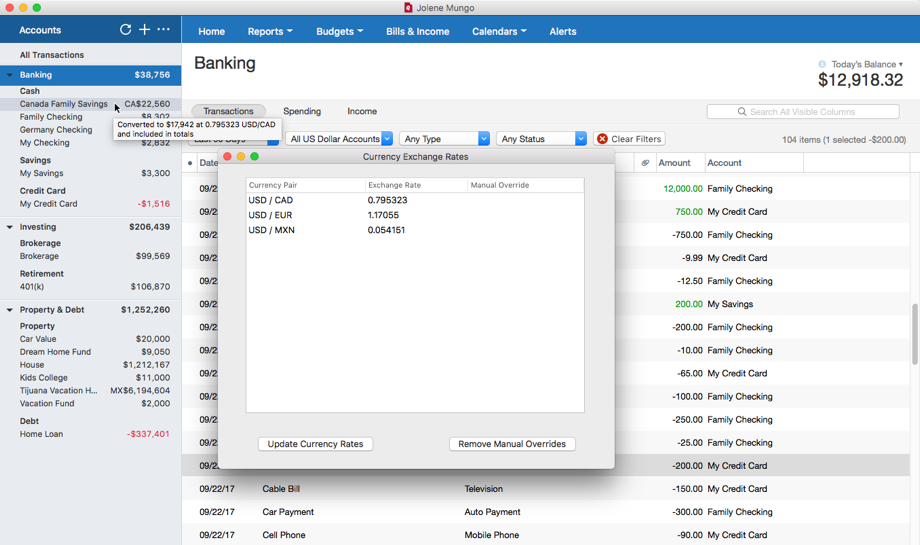Select the Brokerage account worth $99,569
Viewport: 920px width, 545px height.
click(90, 256)
